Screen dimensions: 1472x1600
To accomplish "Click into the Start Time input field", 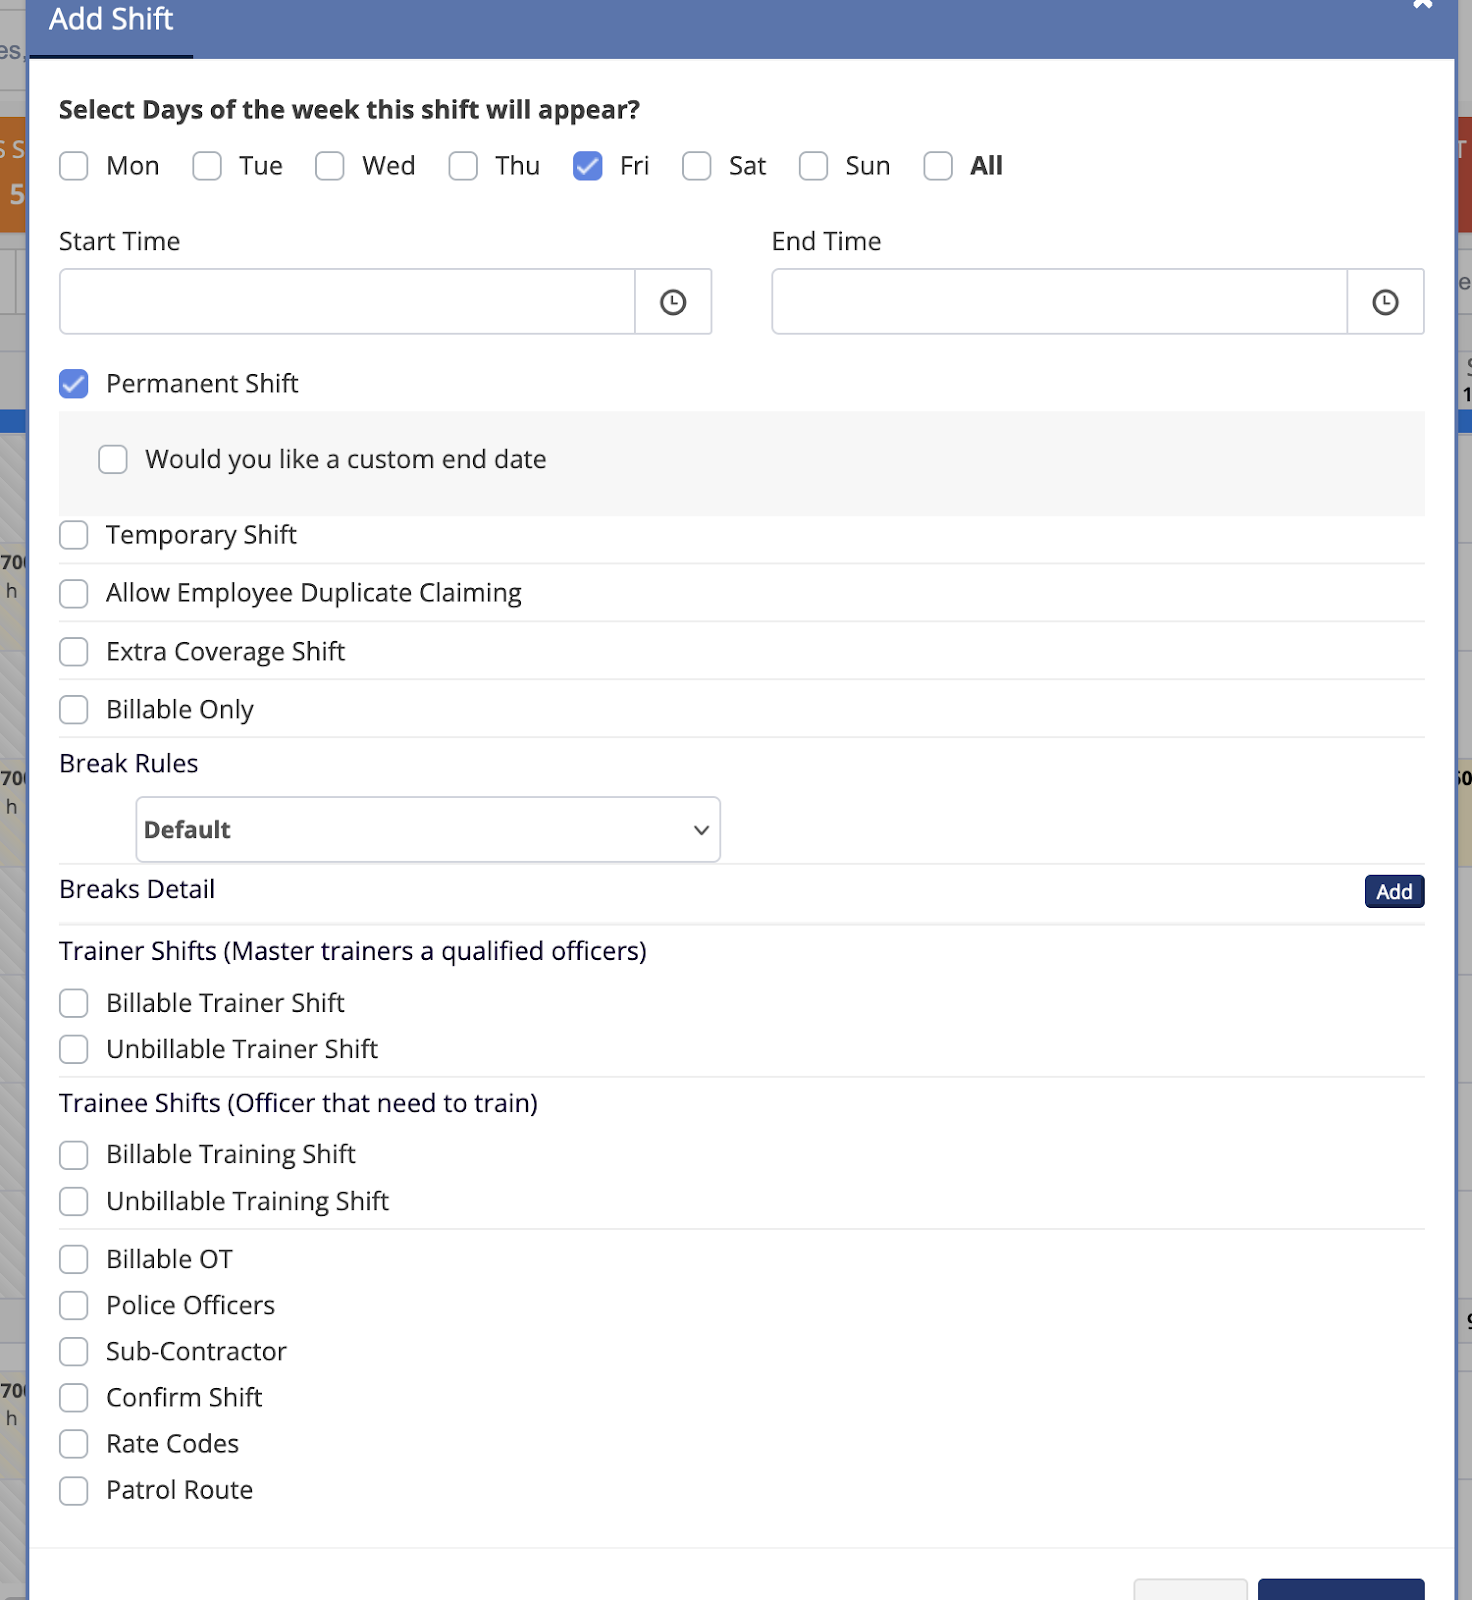I will click(x=347, y=302).
